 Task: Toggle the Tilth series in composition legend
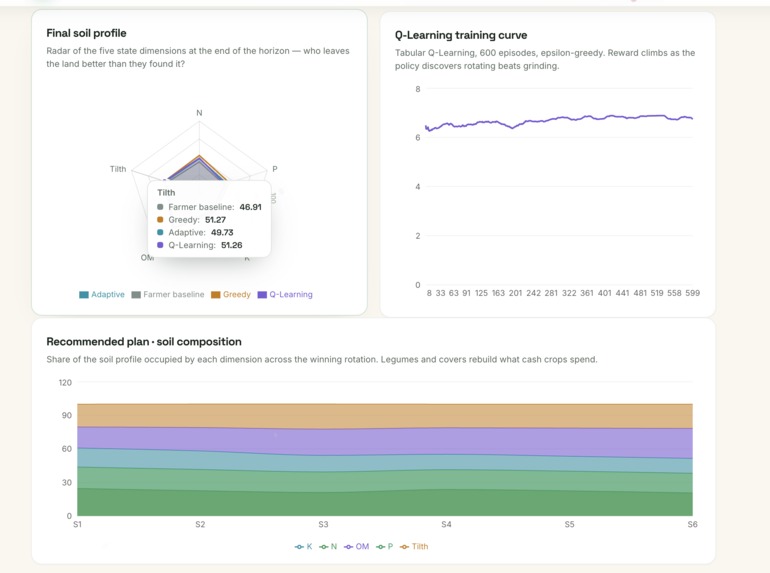[414, 546]
